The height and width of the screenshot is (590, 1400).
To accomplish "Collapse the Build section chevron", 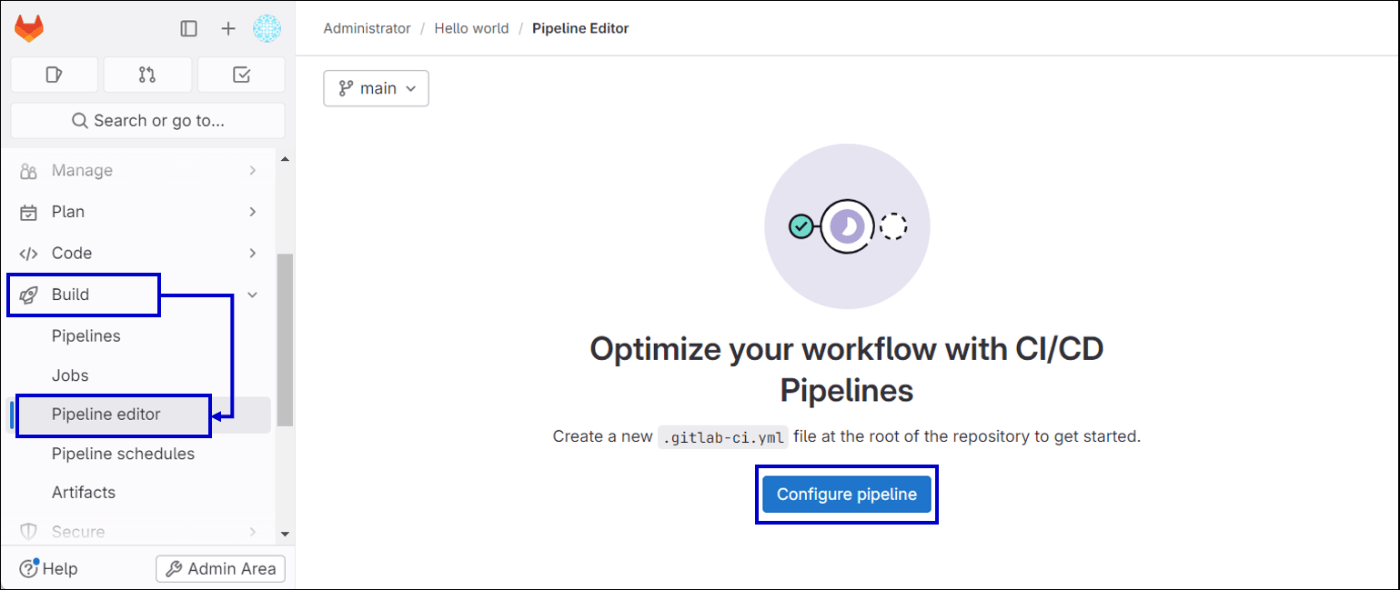I will click(253, 295).
